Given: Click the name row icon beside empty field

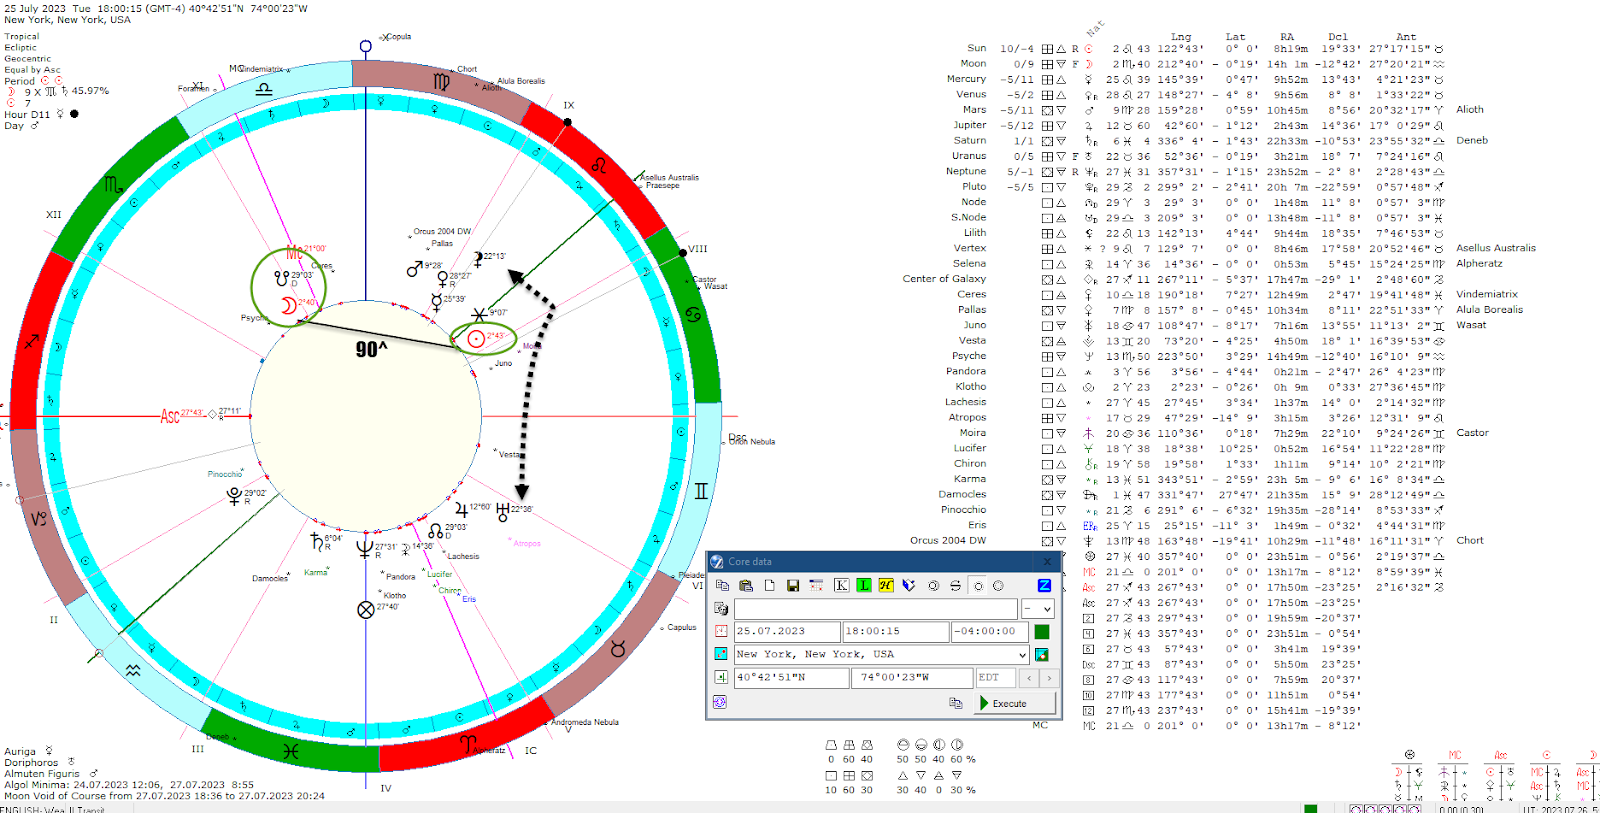Looking at the screenshot, I should coord(721,608).
